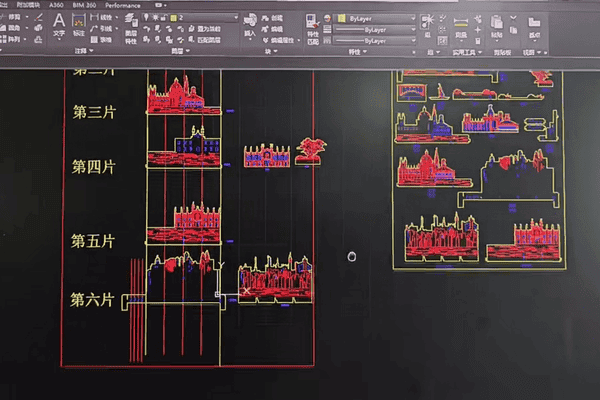Click the Measure (测量) tool
Viewport: 600px width, 400px height.
(x=461, y=26)
